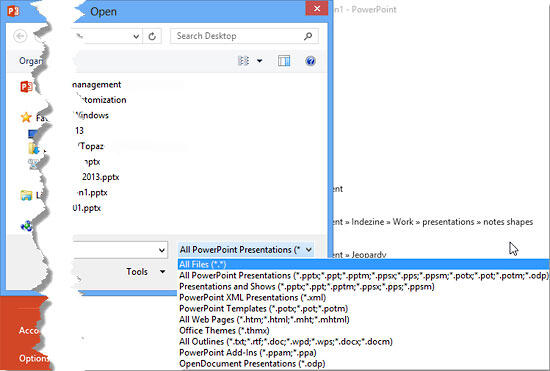Open the Libraries folder icon
Viewport: 550px width, 371px height.
click(26, 195)
